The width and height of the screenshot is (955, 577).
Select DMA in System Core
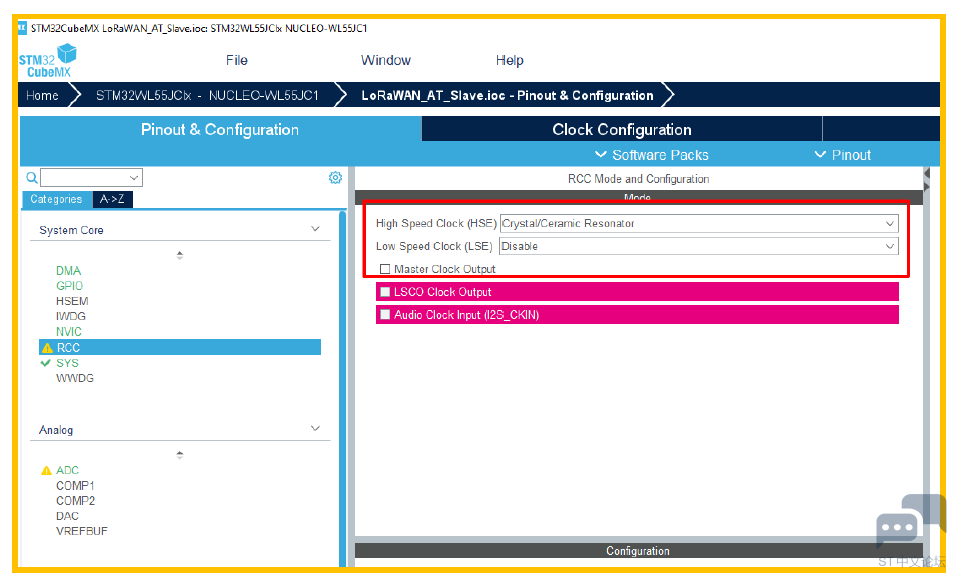pyautogui.click(x=68, y=271)
